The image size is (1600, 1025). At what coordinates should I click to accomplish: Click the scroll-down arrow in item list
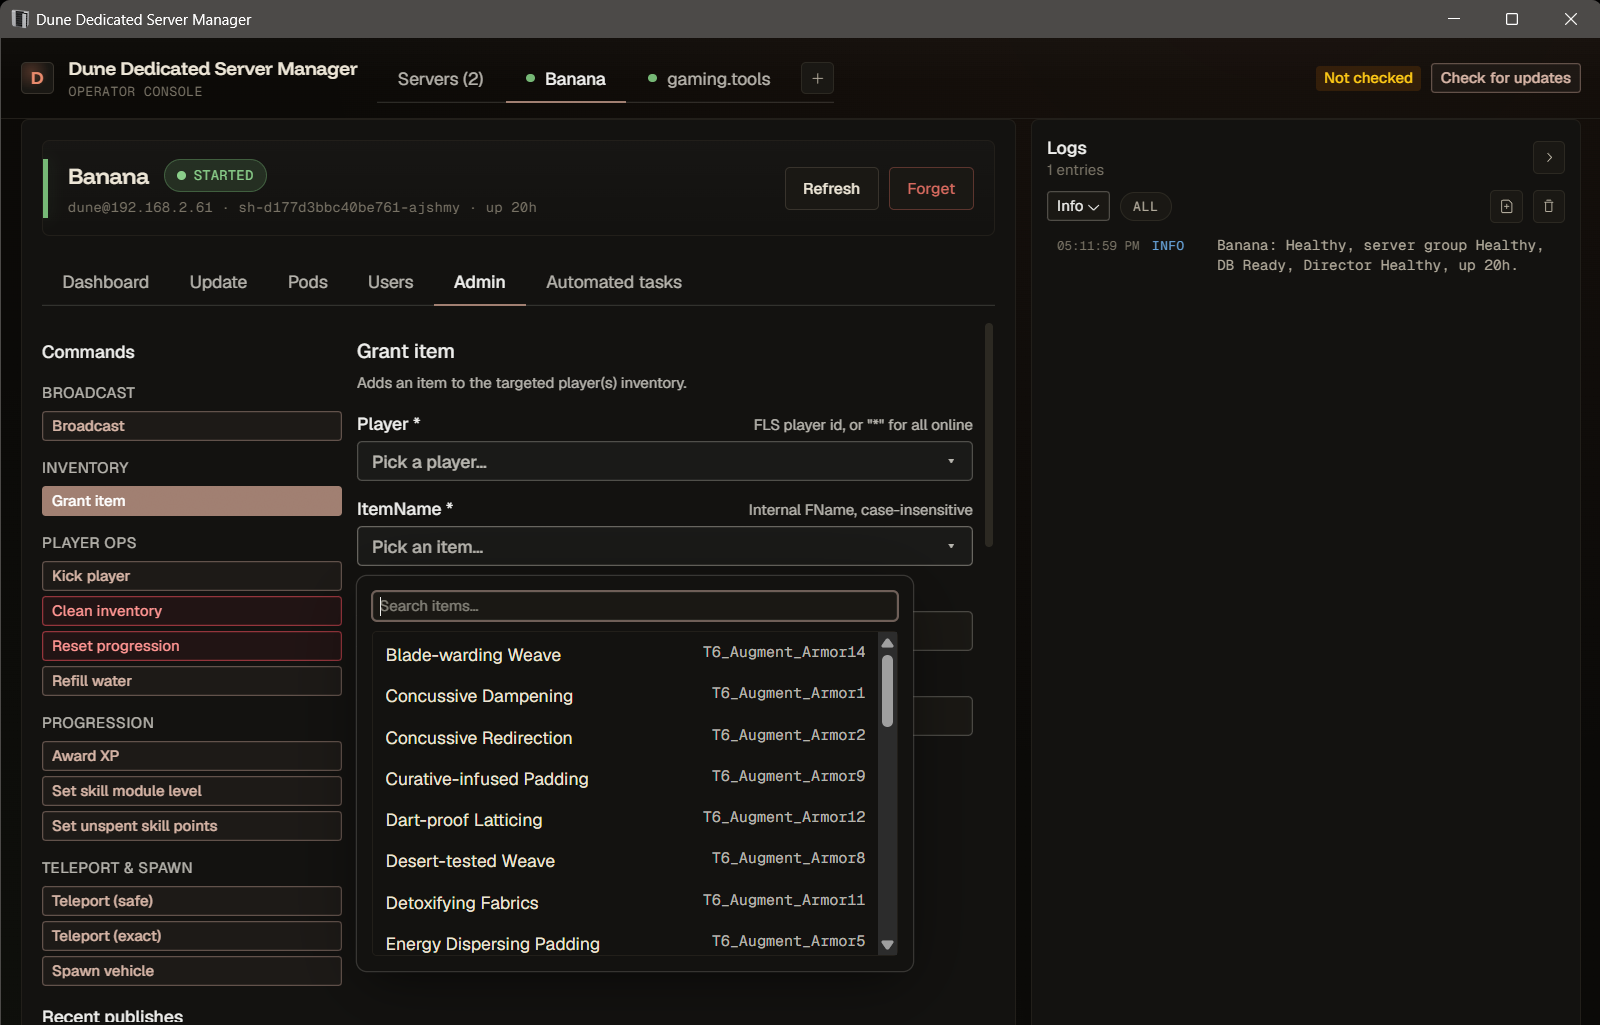[x=887, y=945]
